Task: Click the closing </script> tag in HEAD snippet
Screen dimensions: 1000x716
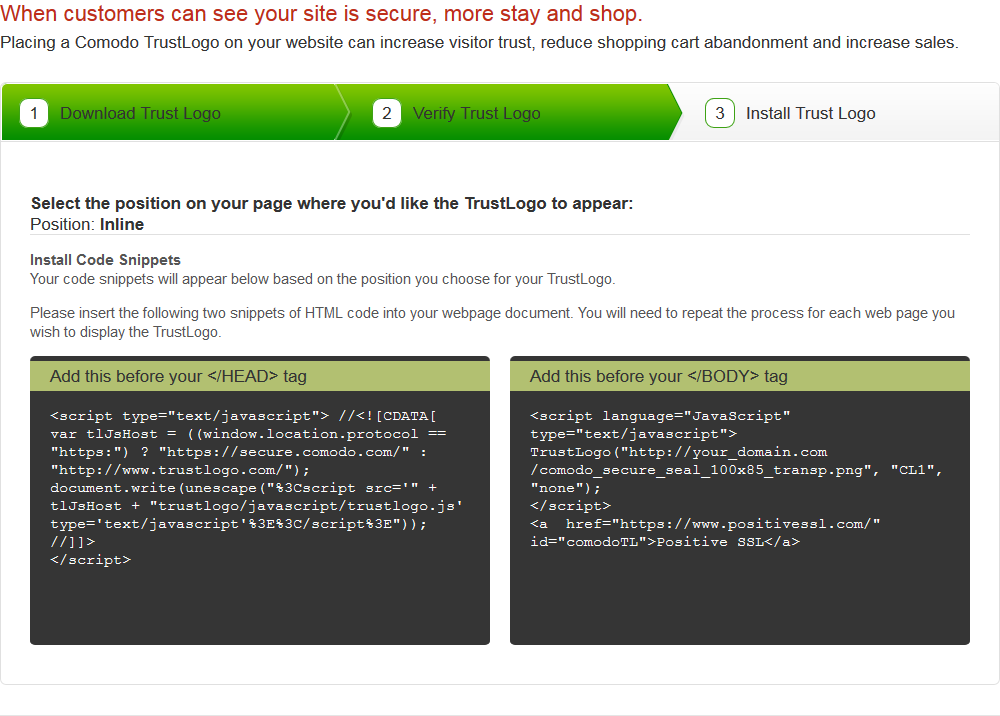Action: tap(90, 560)
